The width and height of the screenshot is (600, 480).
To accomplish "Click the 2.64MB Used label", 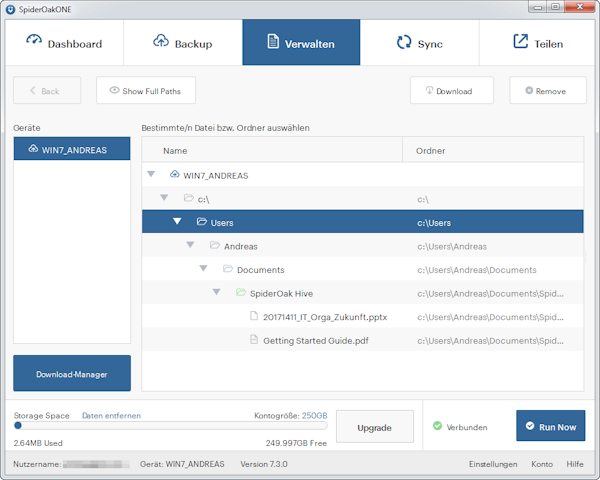I will tap(38, 443).
